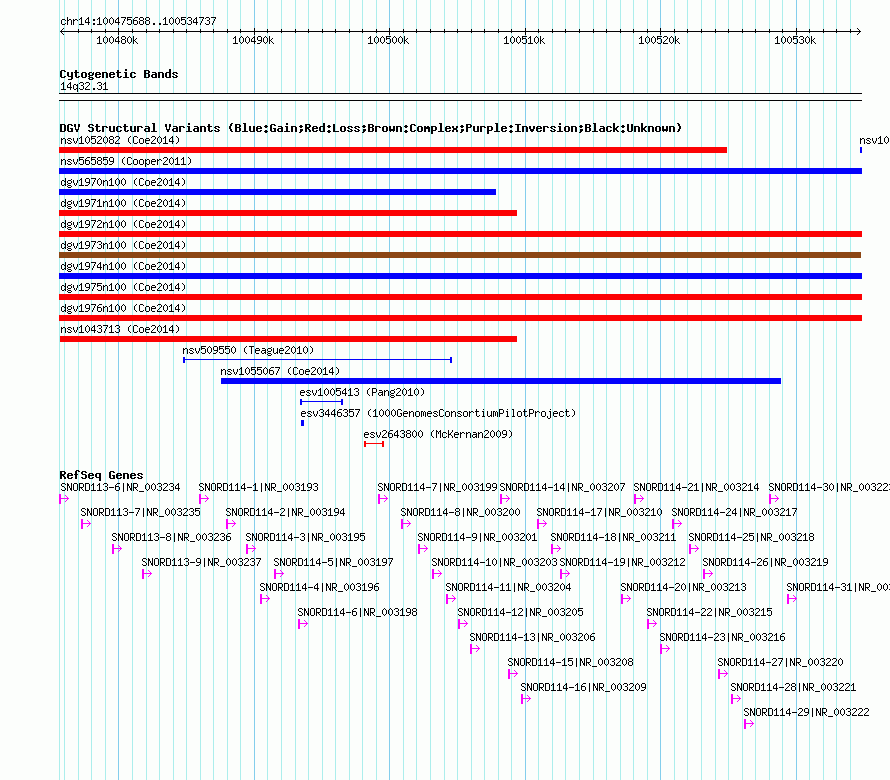Click the SNORD114-11 gene arrow glyph
890x780 pixels.
(x=451, y=599)
